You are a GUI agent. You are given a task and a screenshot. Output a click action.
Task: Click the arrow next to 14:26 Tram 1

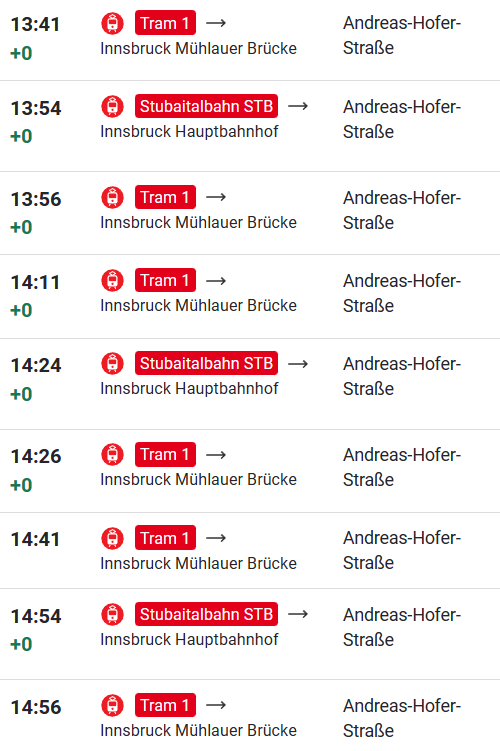216,455
